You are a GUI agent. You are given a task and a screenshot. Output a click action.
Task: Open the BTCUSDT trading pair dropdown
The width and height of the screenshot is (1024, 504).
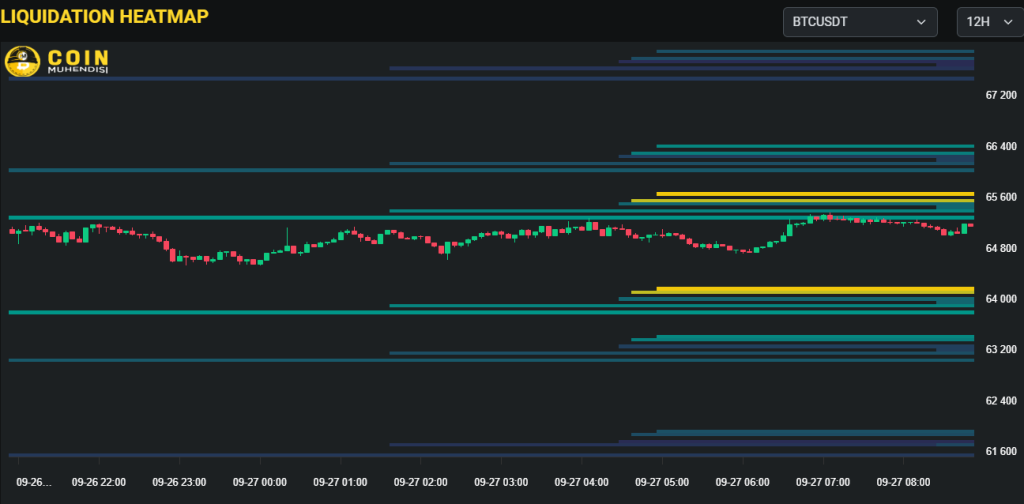click(859, 22)
